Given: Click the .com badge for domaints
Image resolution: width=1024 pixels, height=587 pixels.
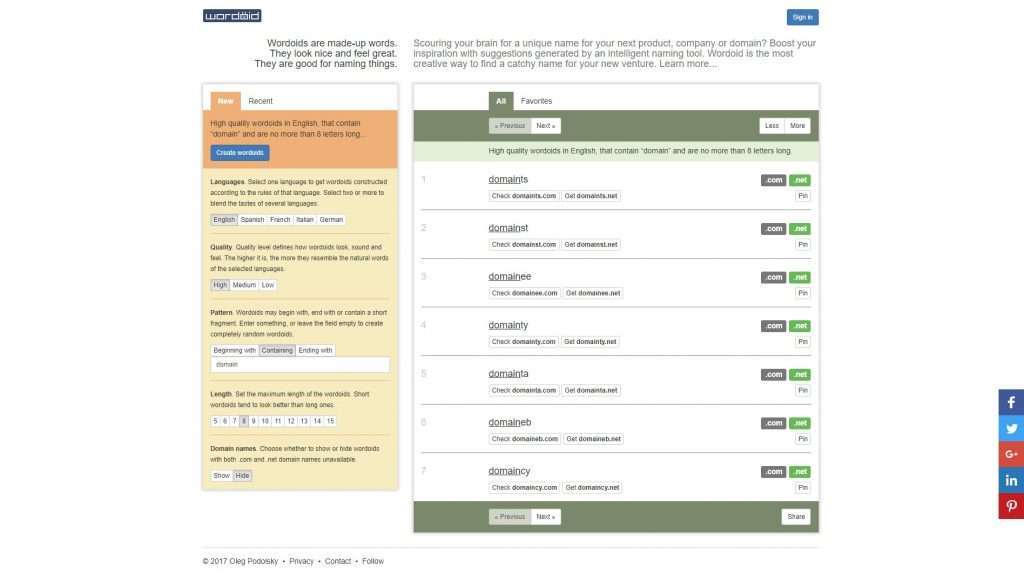Looking at the screenshot, I should pos(773,180).
